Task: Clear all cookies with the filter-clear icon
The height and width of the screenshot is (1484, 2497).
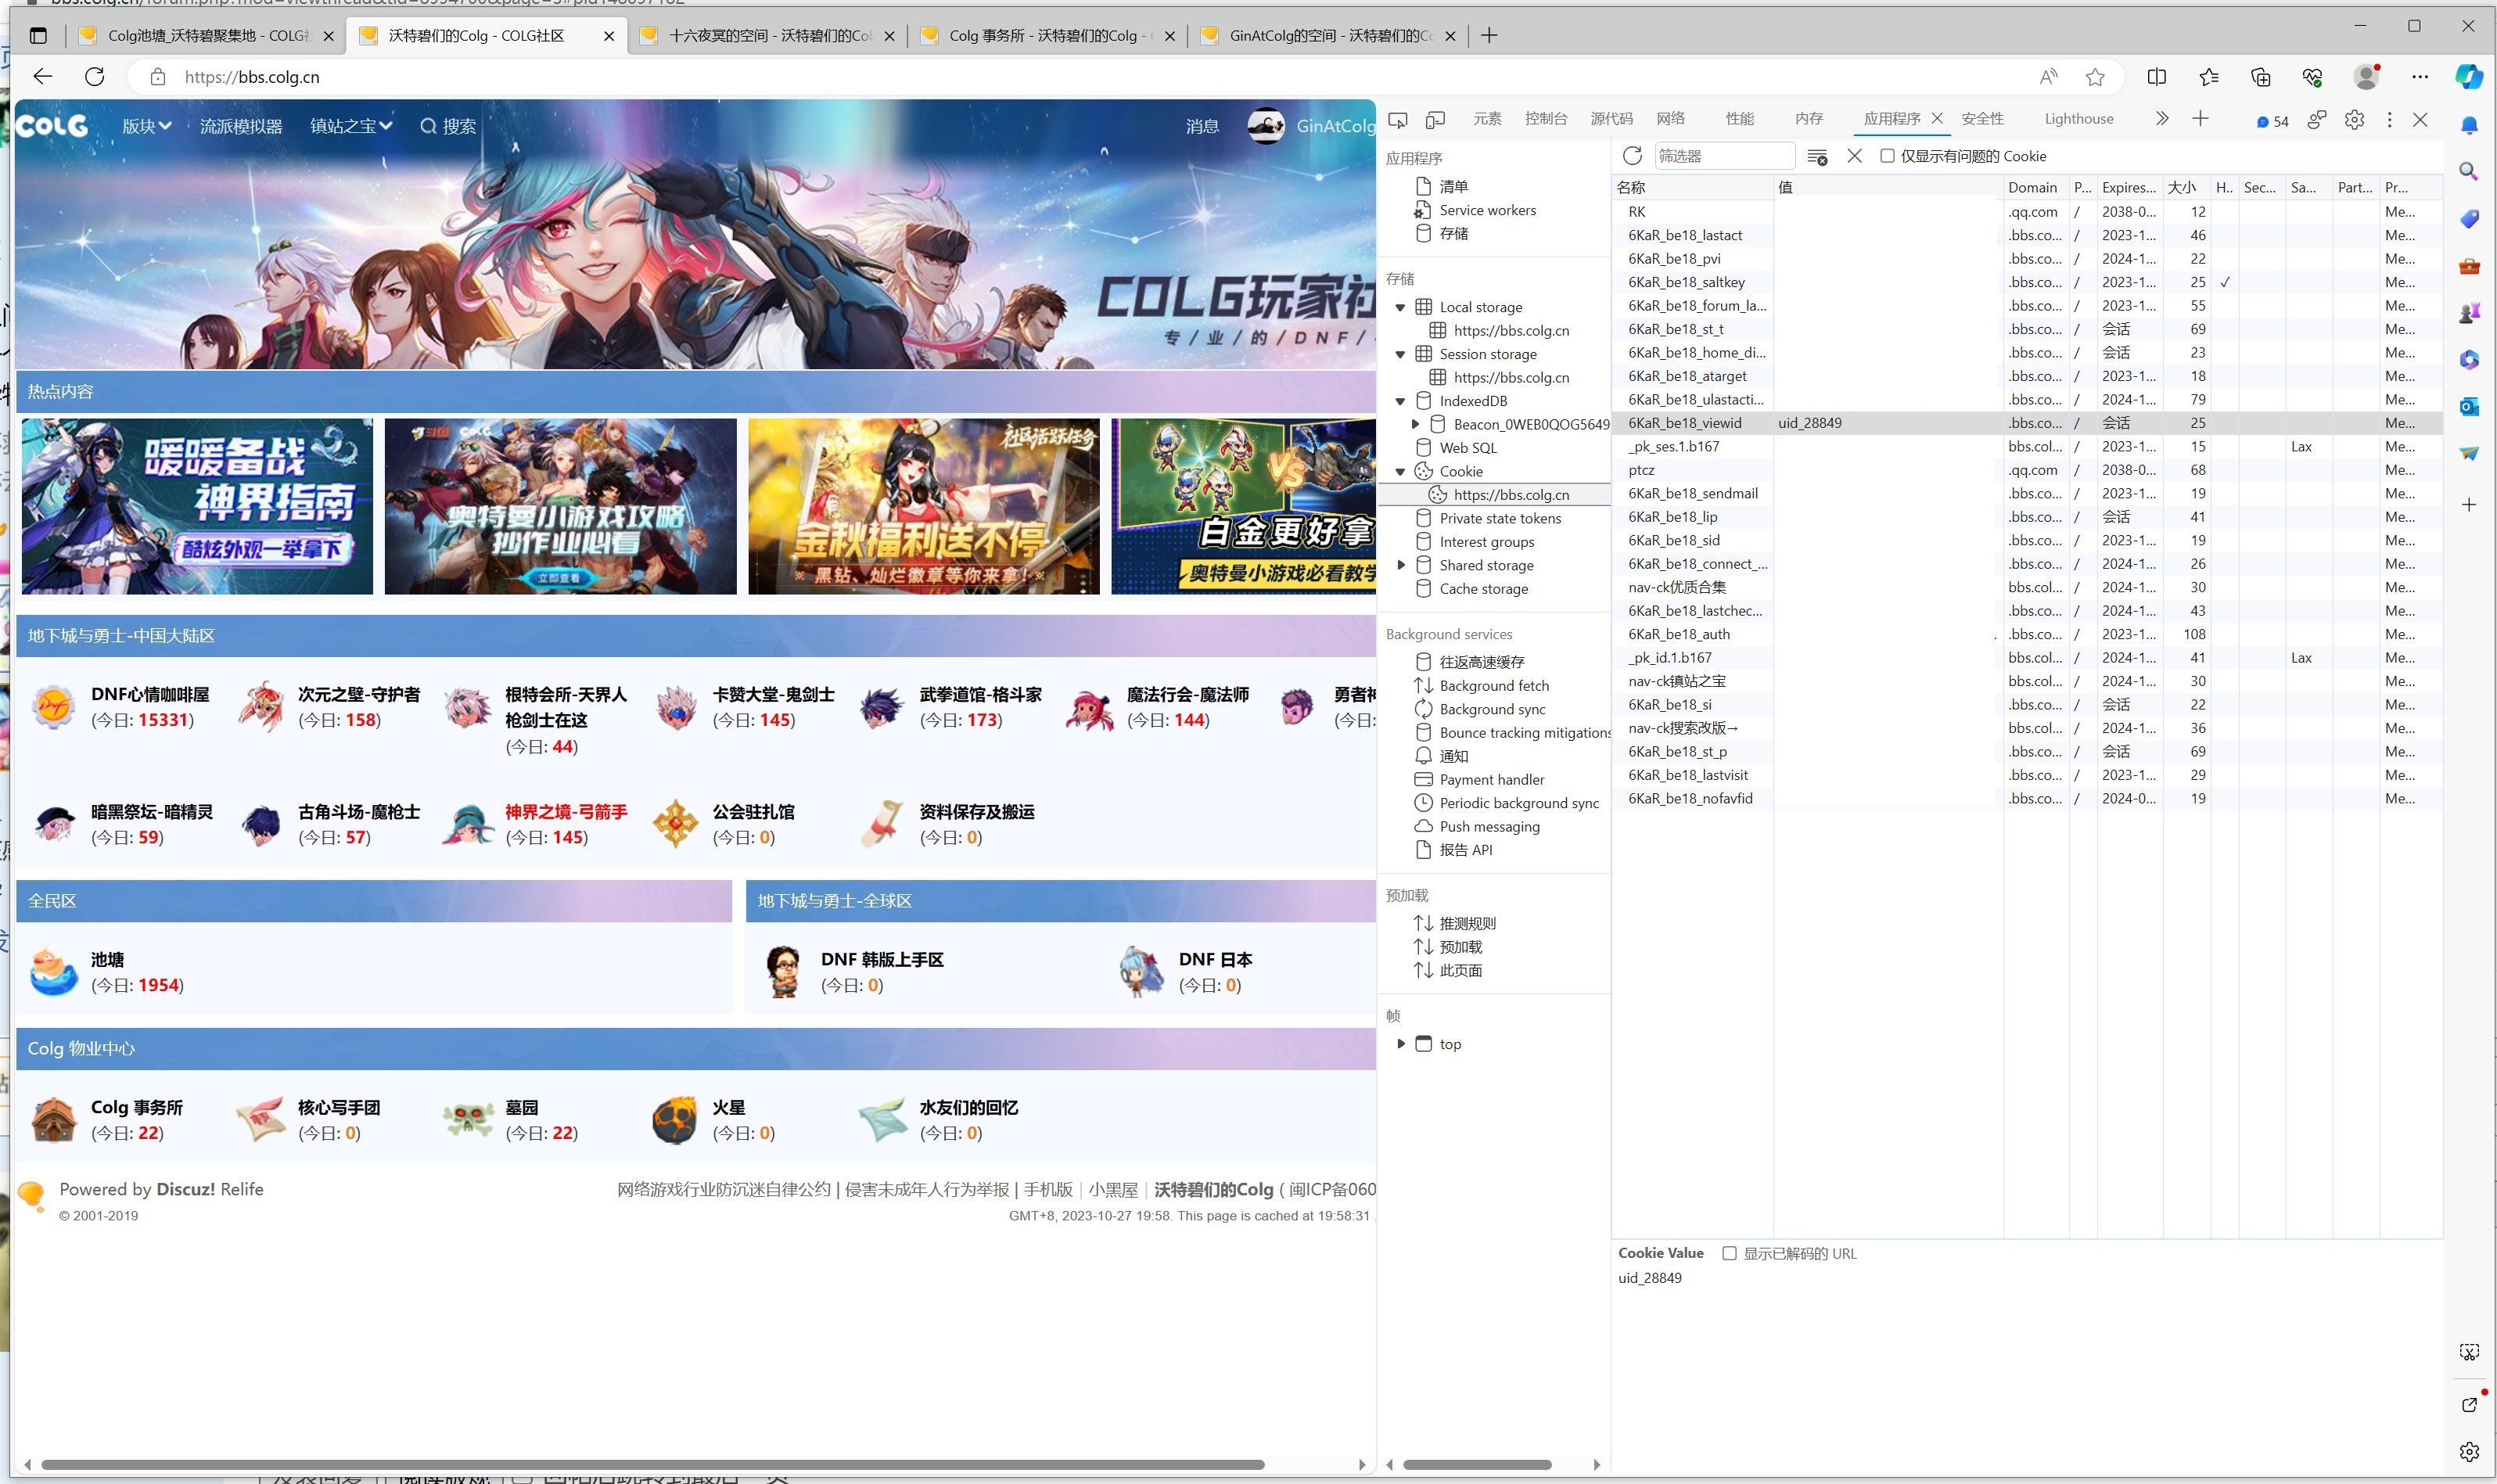Action: point(1817,157)
